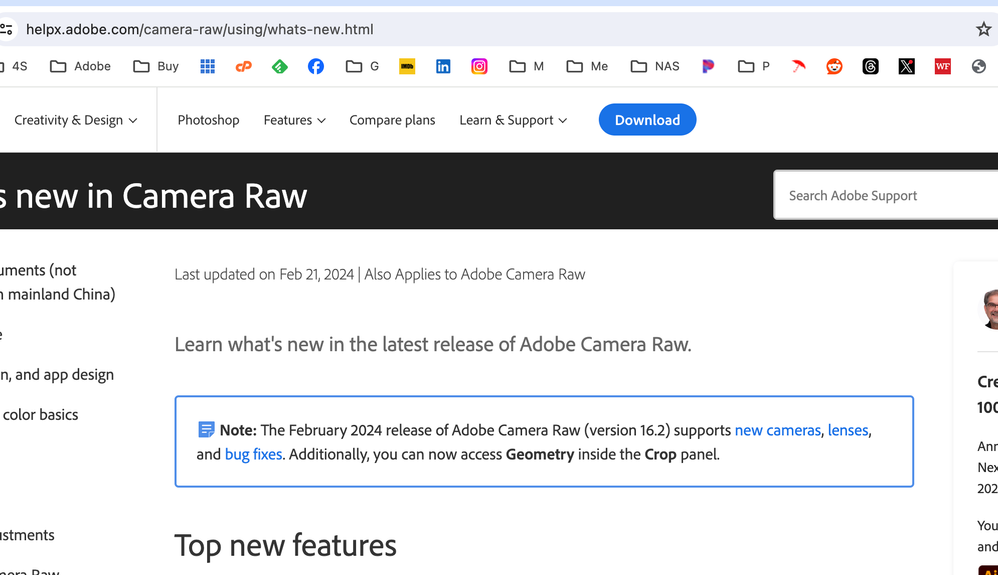
Task: Open the Threads bookmark icon
Action: tap(871, 66)
